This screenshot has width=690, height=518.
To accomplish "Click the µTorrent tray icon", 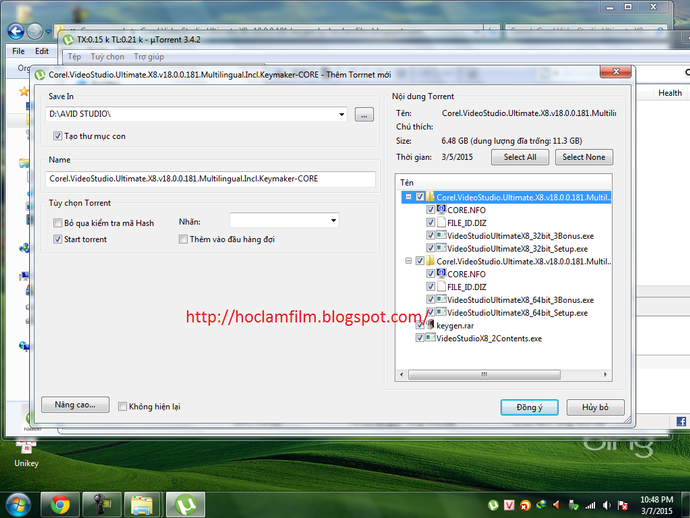I will pos(493,505).
